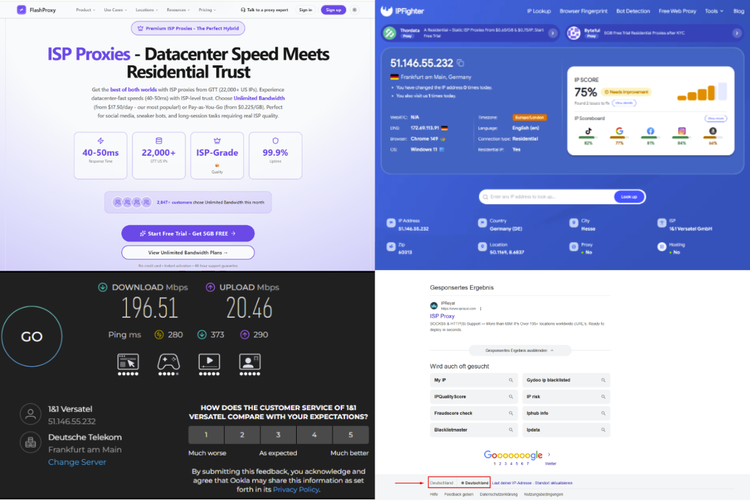Expand the Tools dropdown in IPFighter
The width and height of the screenshot is (750, 500).
point(714,11)
